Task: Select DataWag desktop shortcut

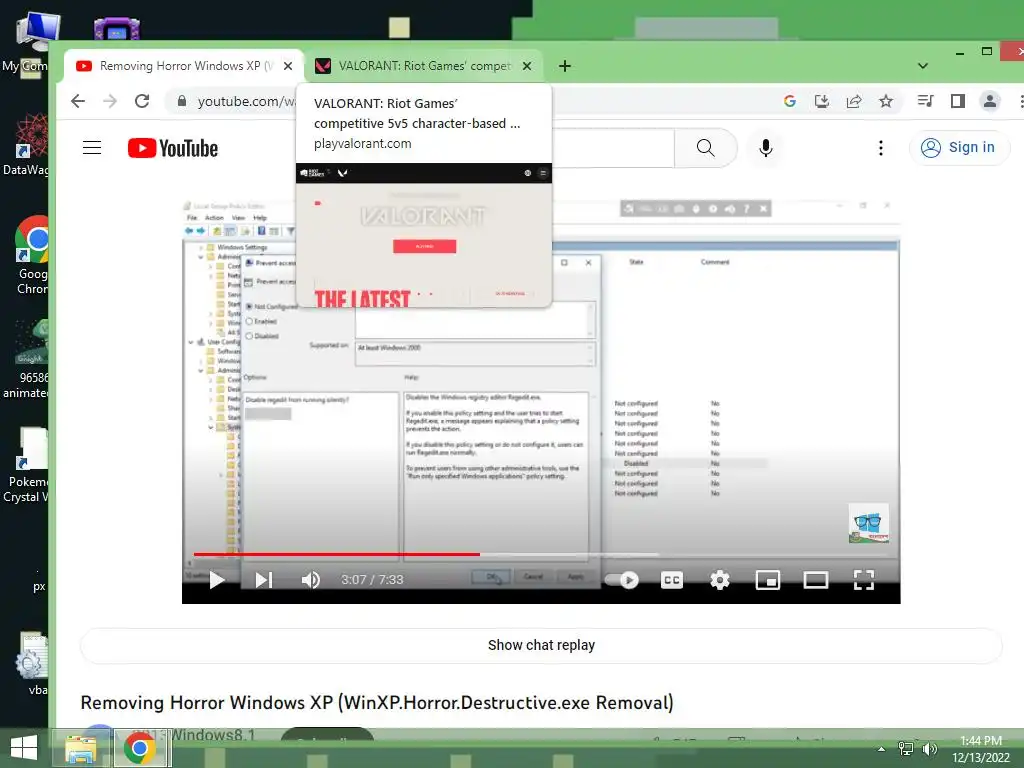Action: (x=27, y=144)
